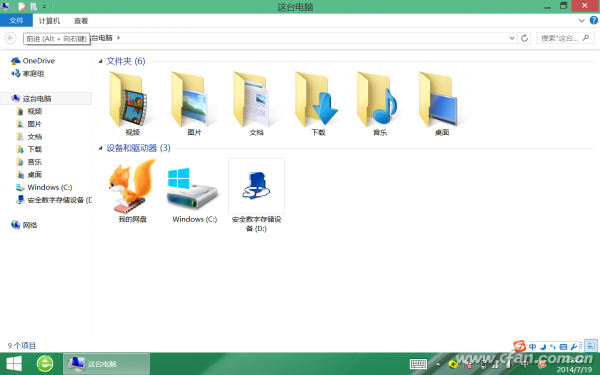Click the 2014/7/19 taskbar date
600x375 pixels.
pos(574,370)
